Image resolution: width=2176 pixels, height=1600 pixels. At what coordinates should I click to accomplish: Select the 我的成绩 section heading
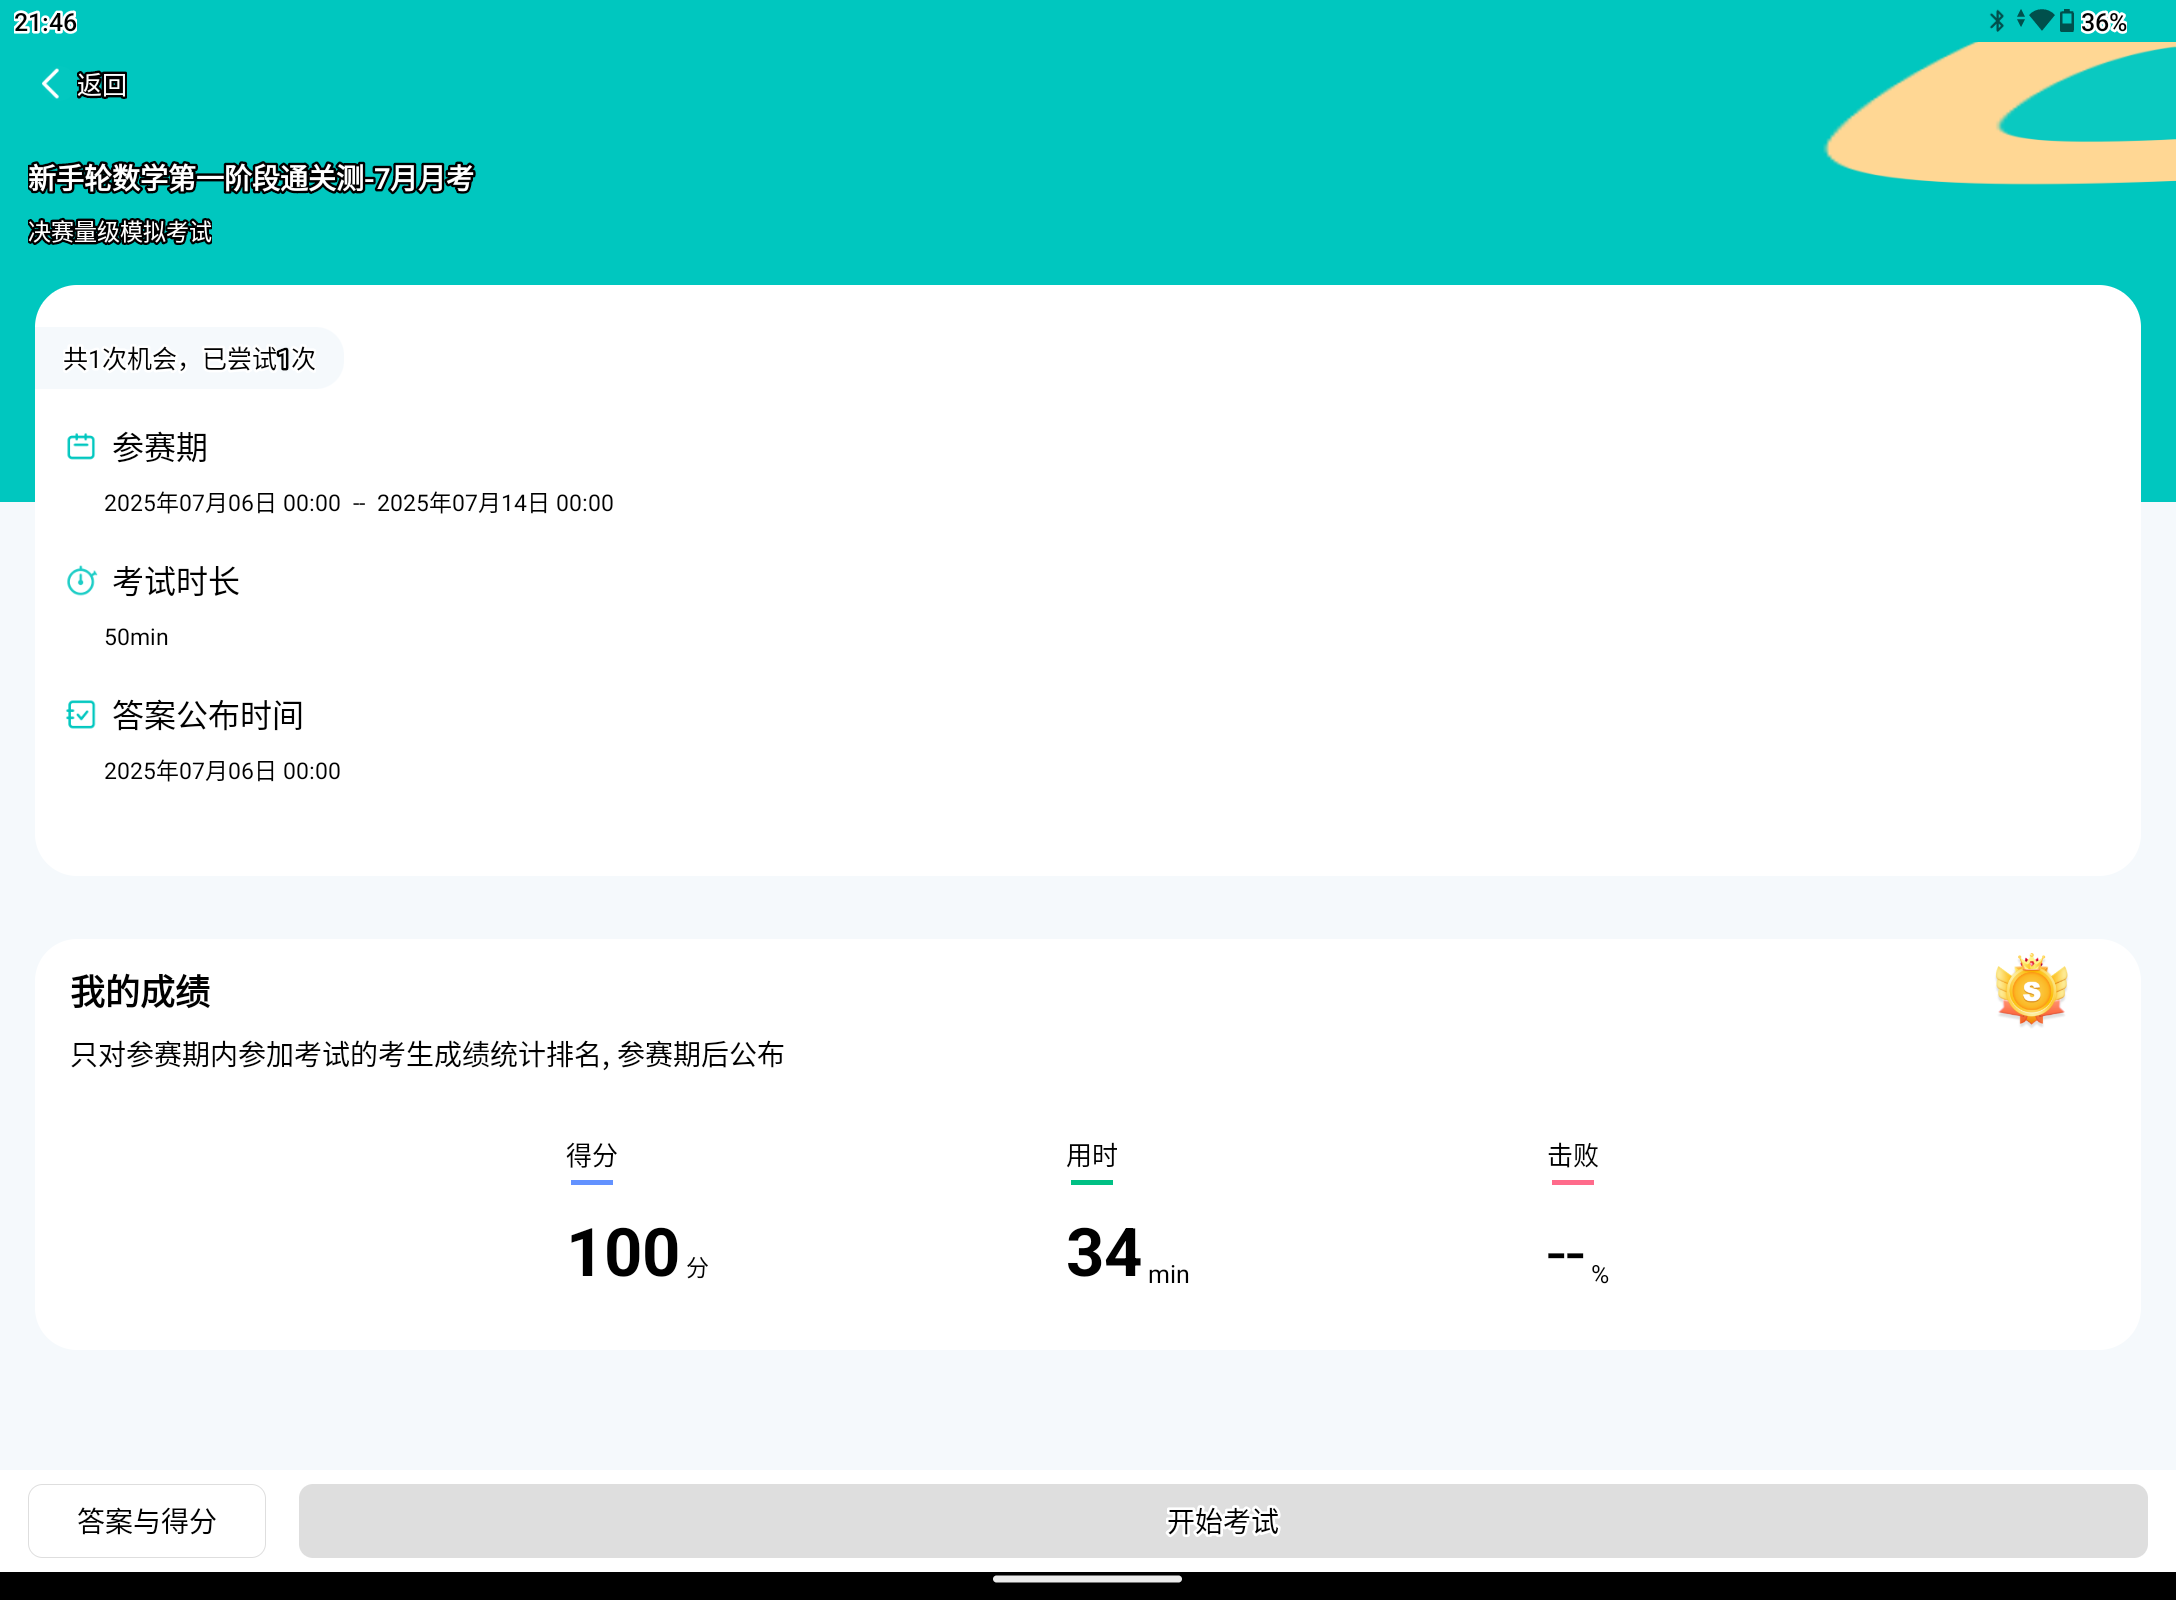coord(140,991)
